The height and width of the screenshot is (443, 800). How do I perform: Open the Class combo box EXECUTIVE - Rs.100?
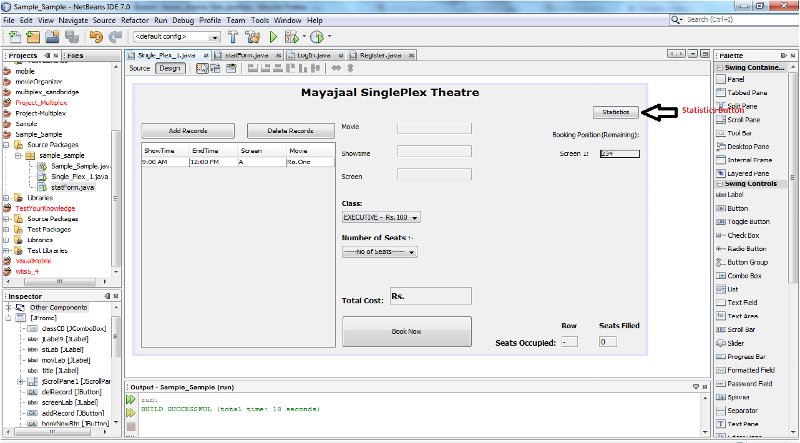point(381,217)
